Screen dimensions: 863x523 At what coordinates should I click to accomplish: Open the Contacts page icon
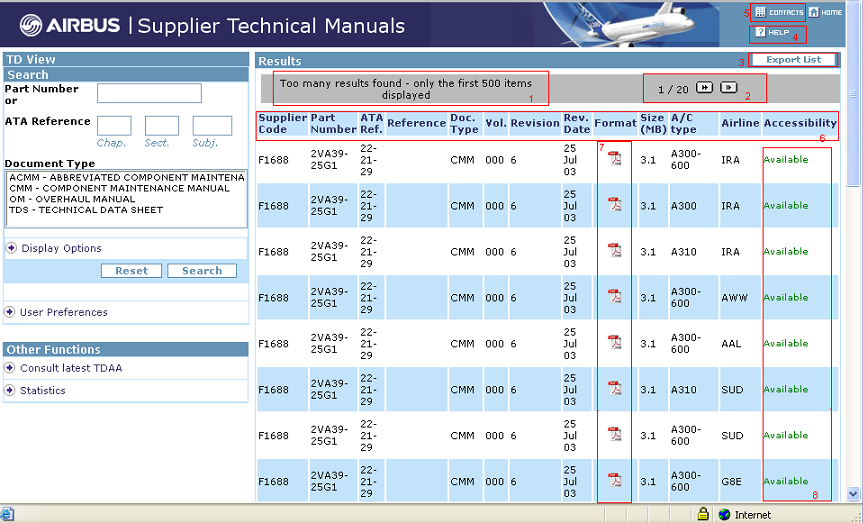click(760, 12)
